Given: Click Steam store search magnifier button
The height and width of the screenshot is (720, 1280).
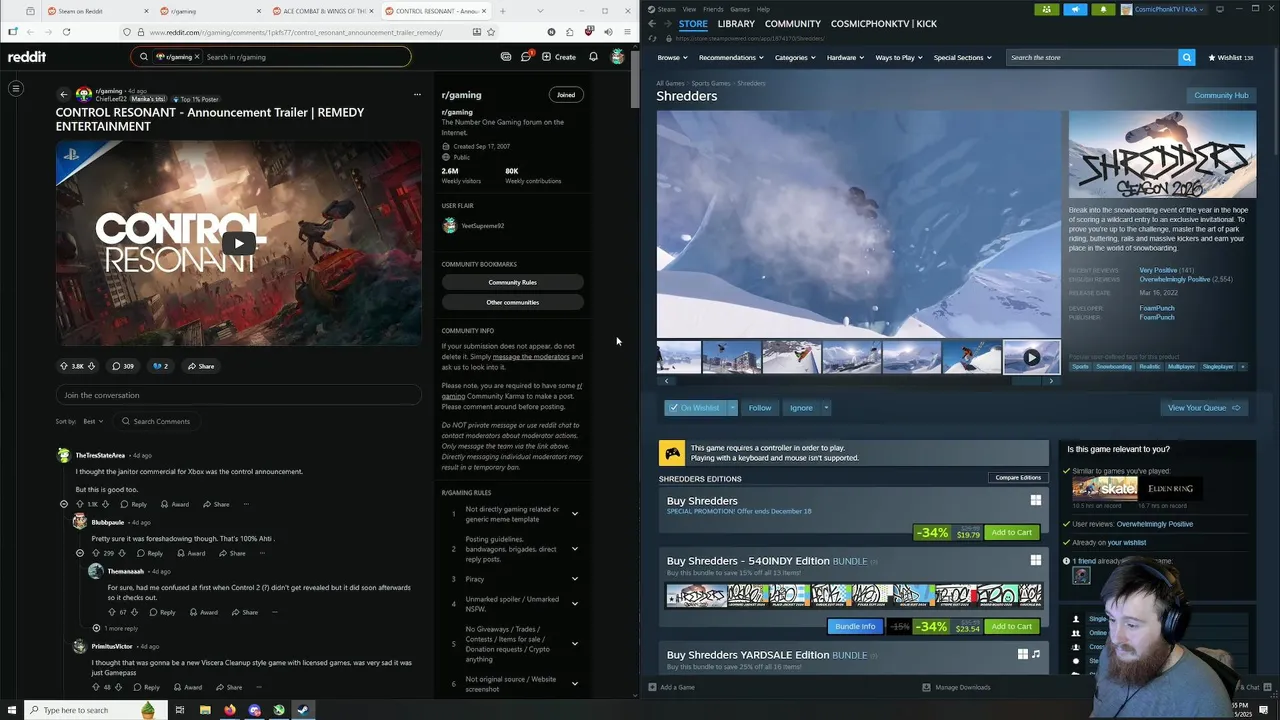Looking at the screenshot, I should pyautogui.click(x=1186, y=57).
